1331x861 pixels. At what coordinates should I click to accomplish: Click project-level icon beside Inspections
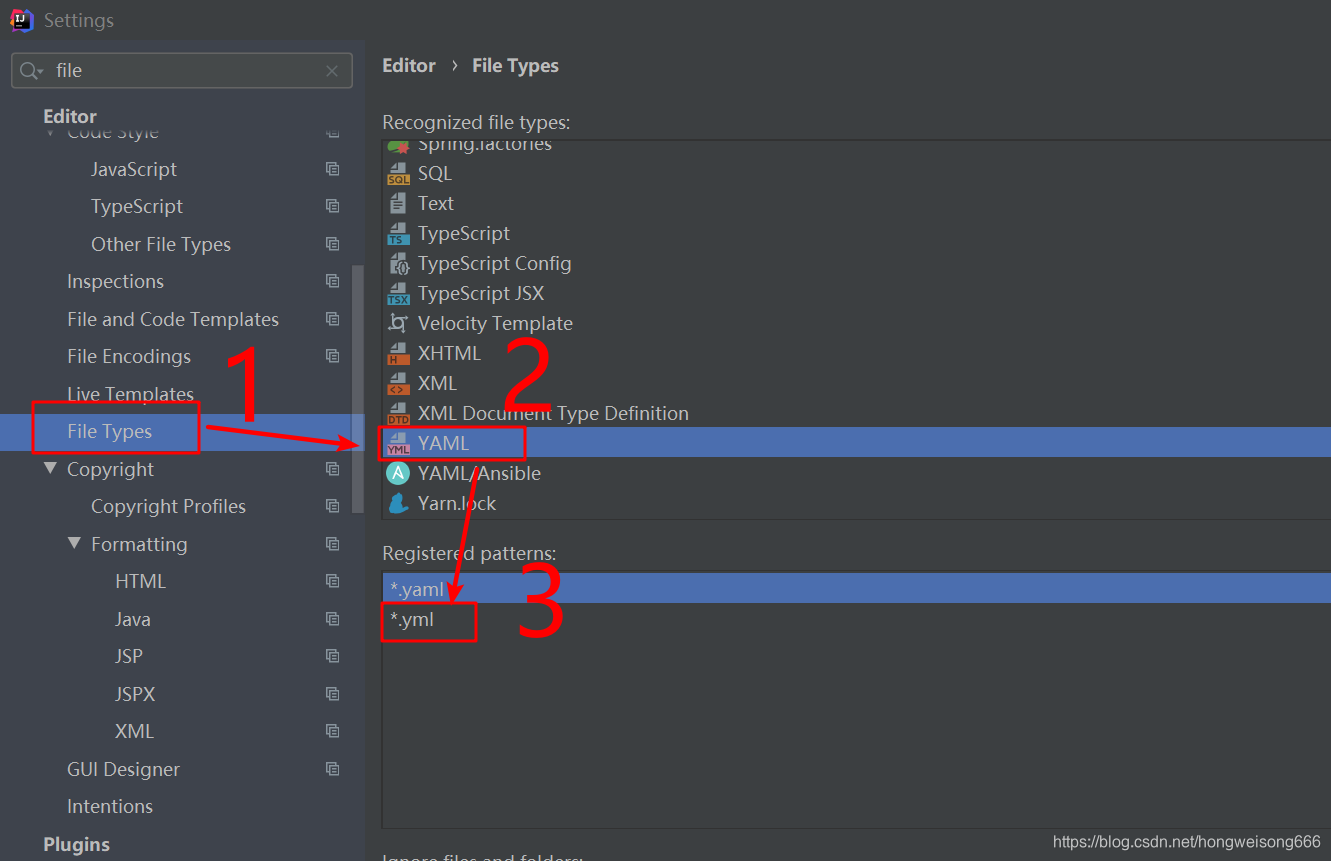pos(333,282)
